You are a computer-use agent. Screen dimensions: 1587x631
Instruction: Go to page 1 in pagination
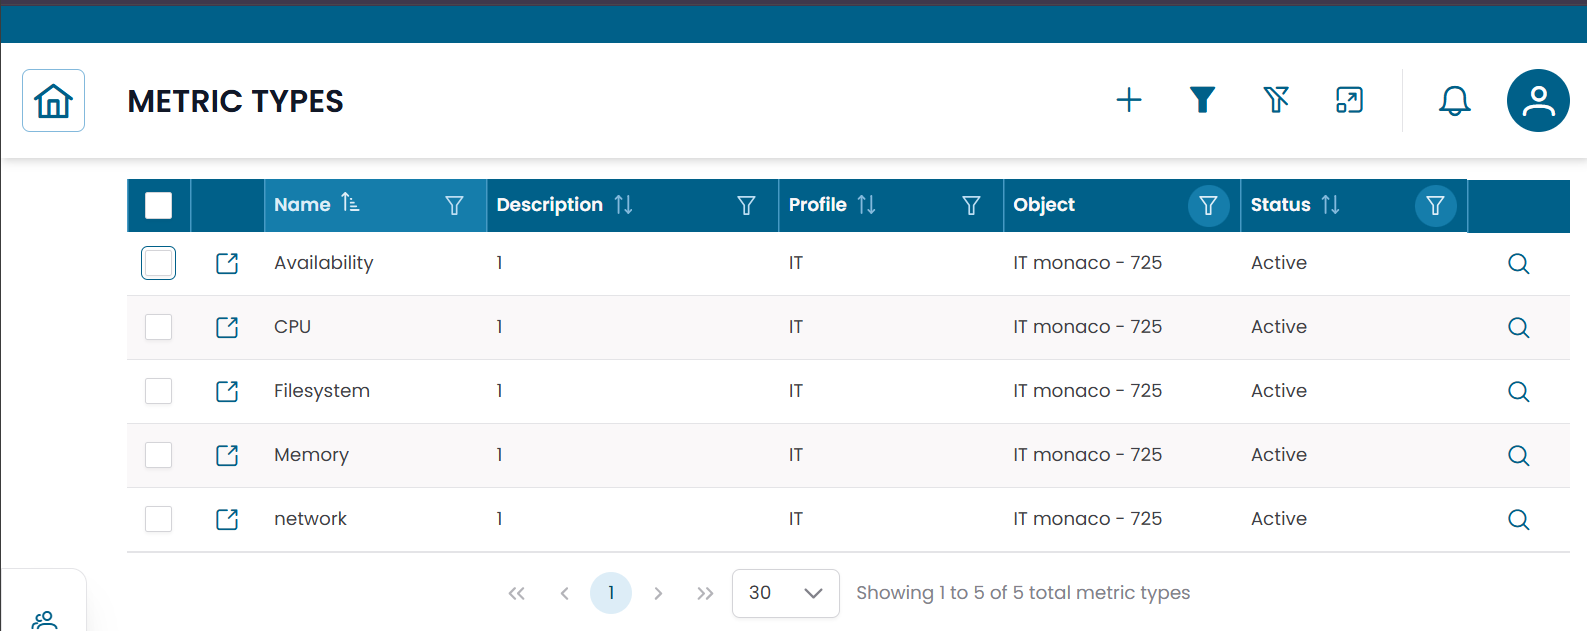611,593
